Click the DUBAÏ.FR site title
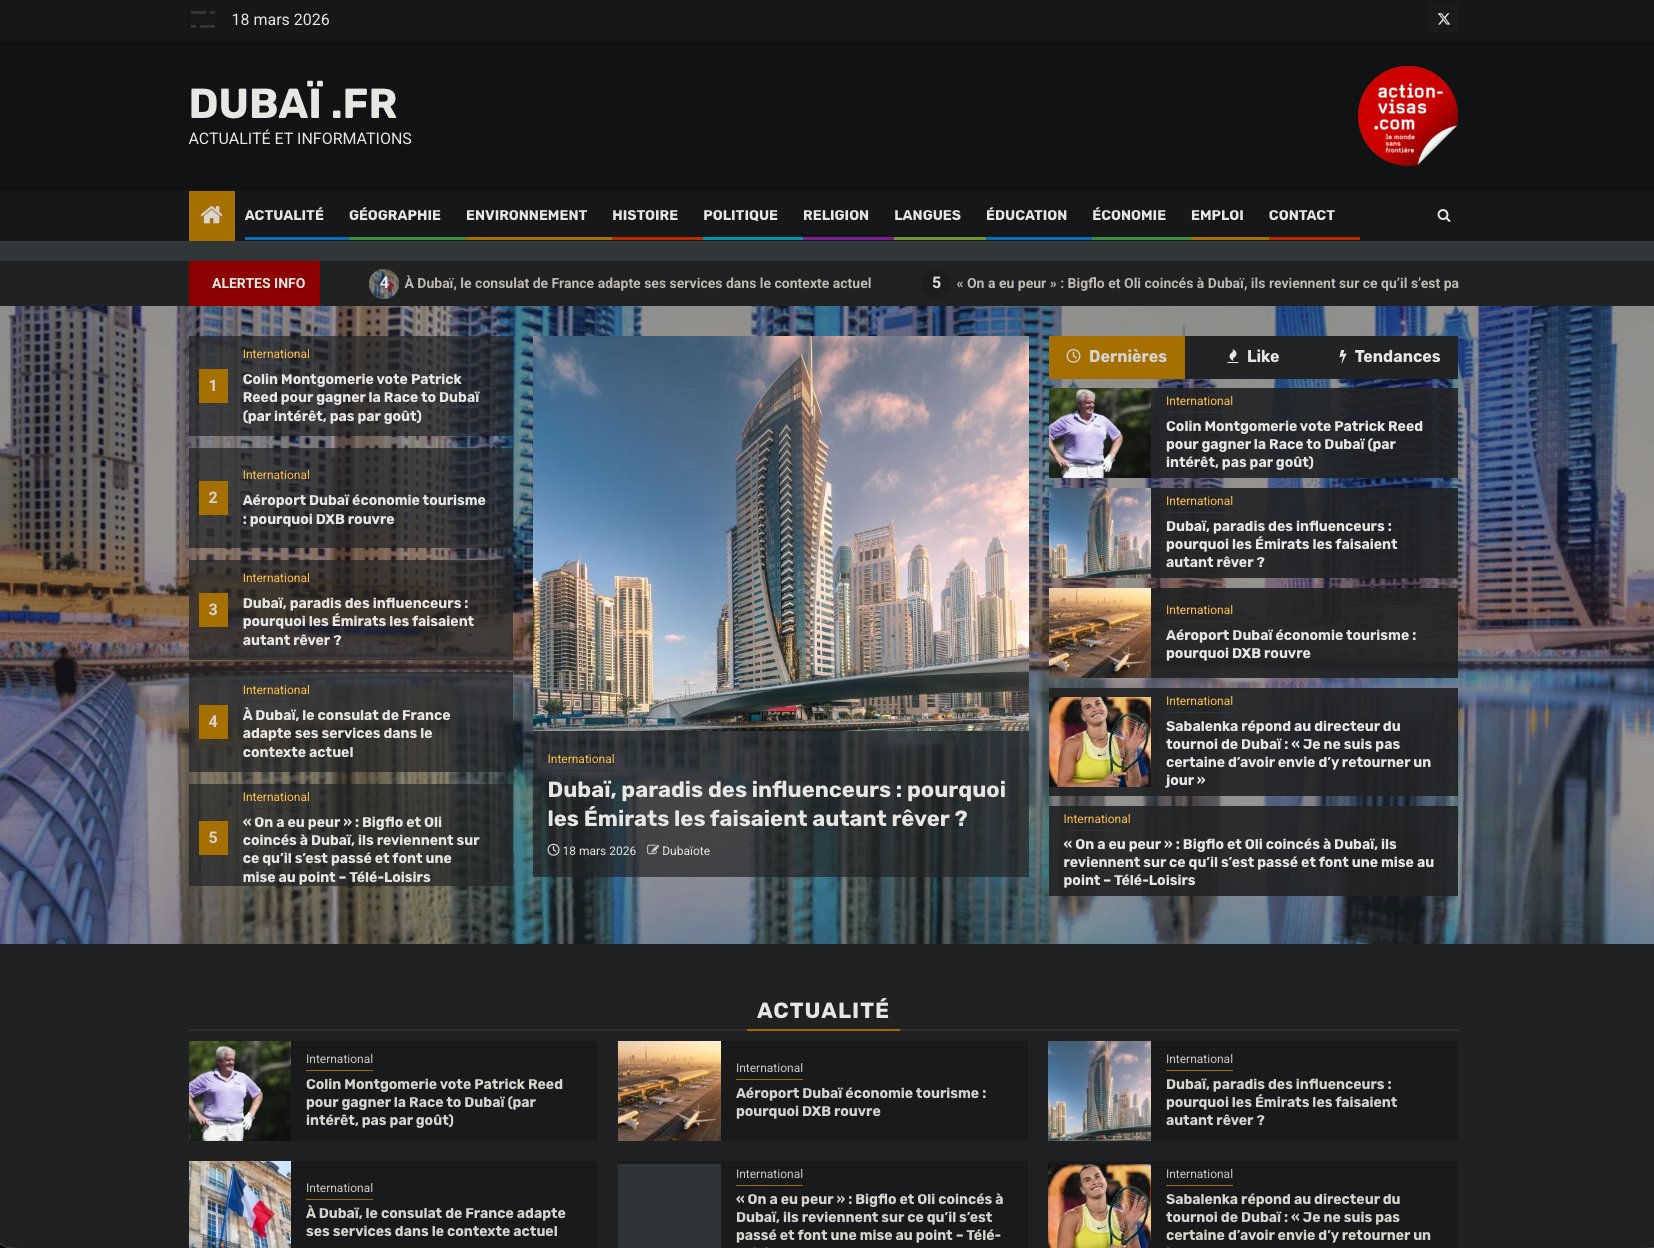 click(x=291, y=104)
